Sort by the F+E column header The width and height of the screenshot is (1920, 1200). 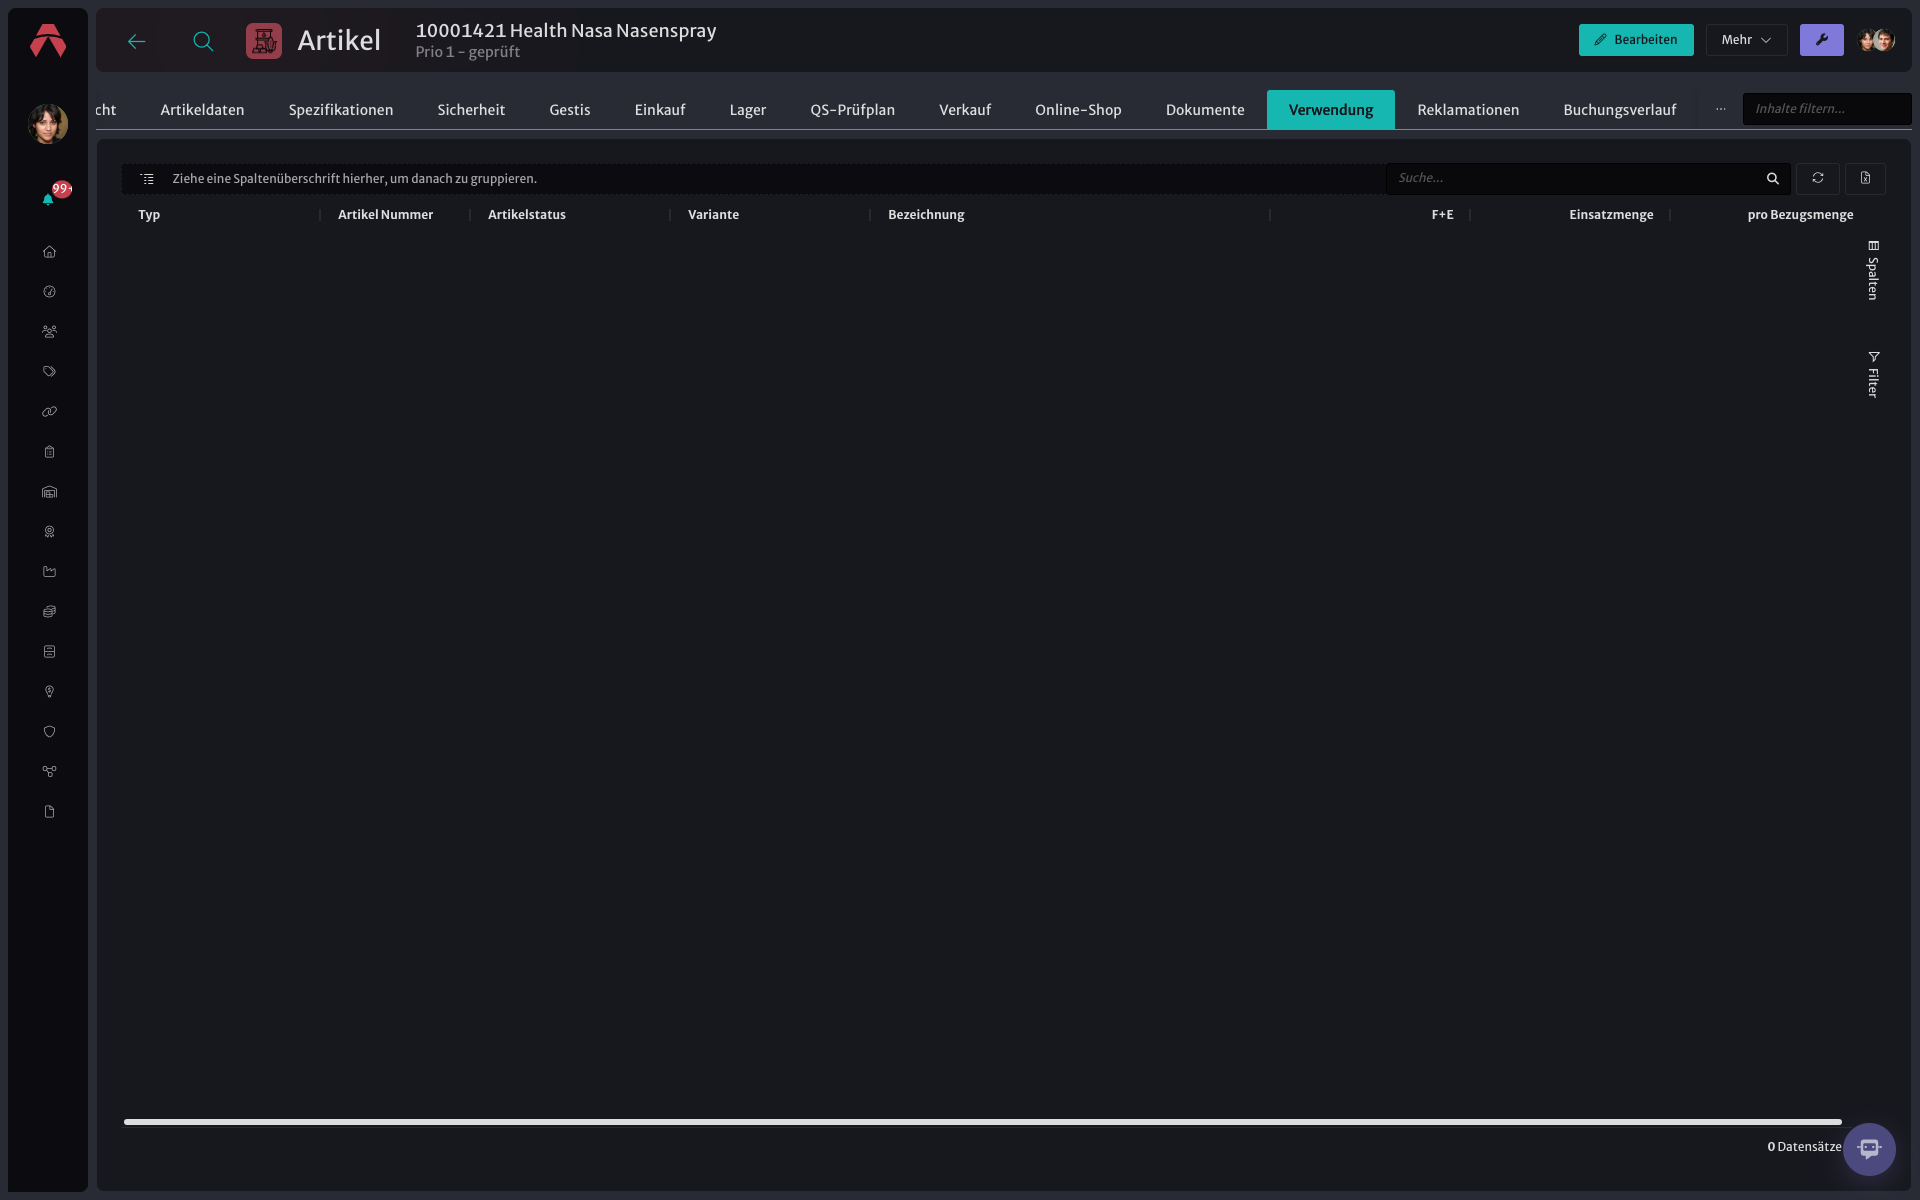point(1442,215)
